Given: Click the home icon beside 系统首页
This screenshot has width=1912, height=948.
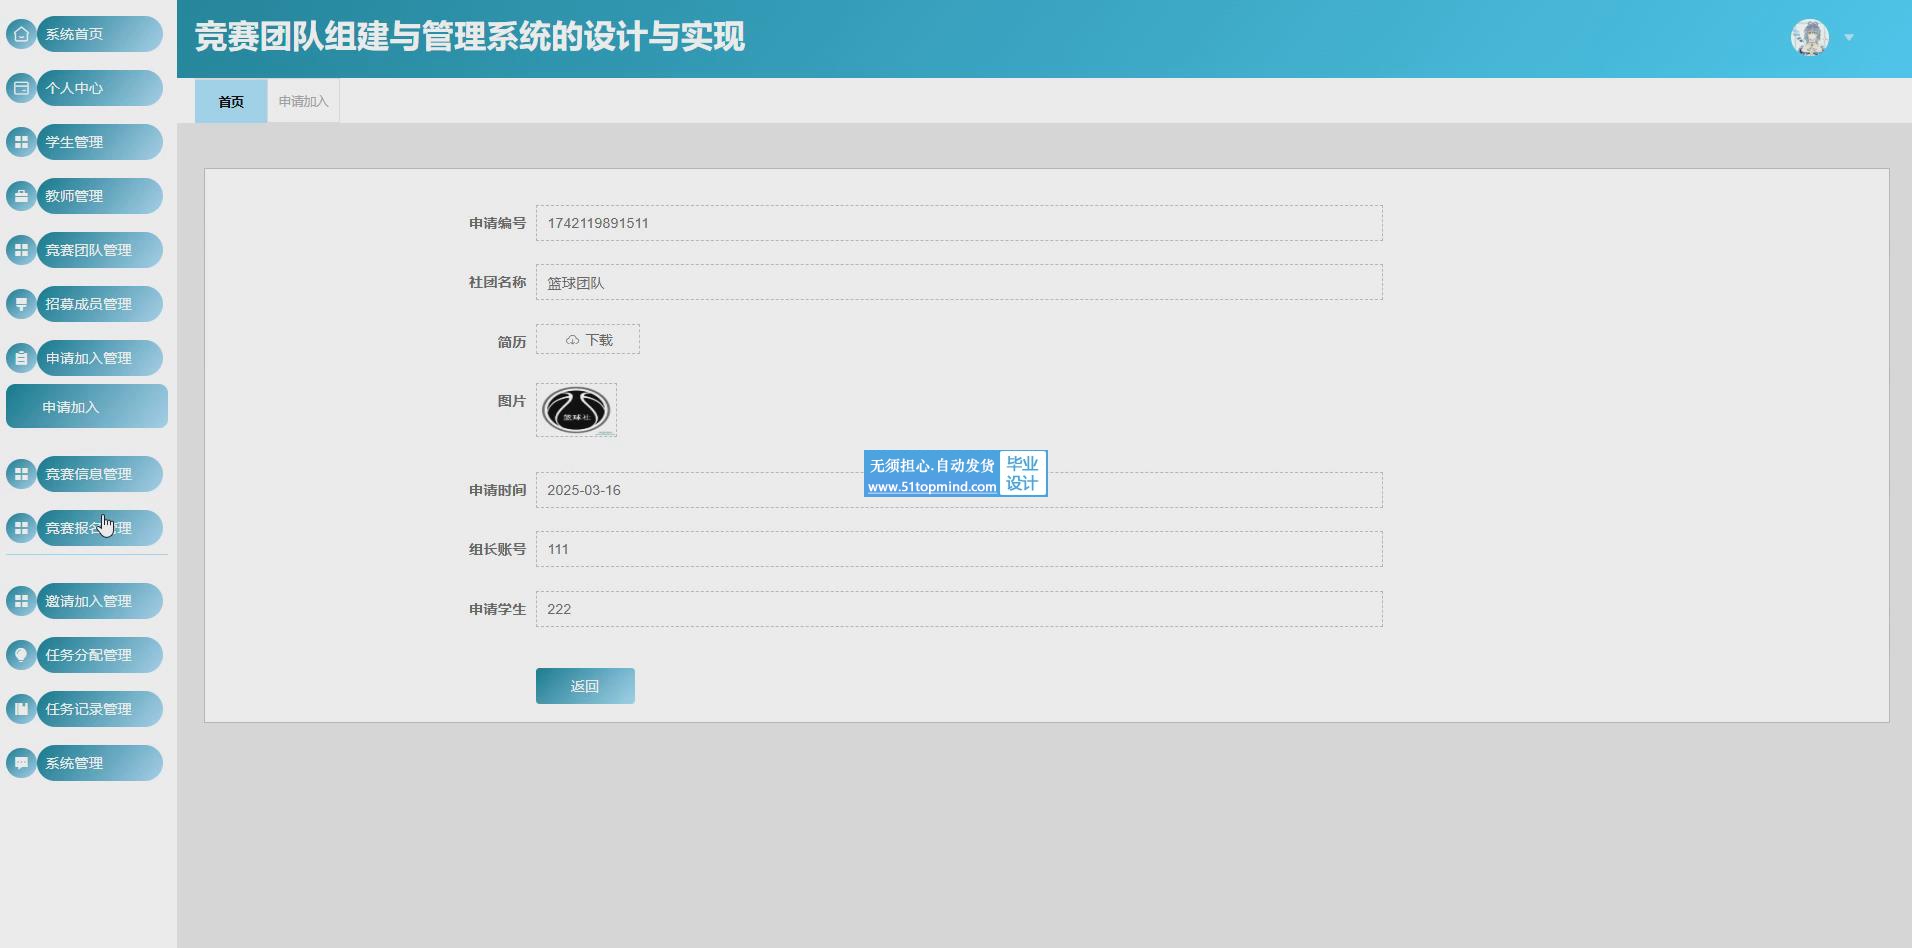Looking at the screenshot, I should [21, 34].
